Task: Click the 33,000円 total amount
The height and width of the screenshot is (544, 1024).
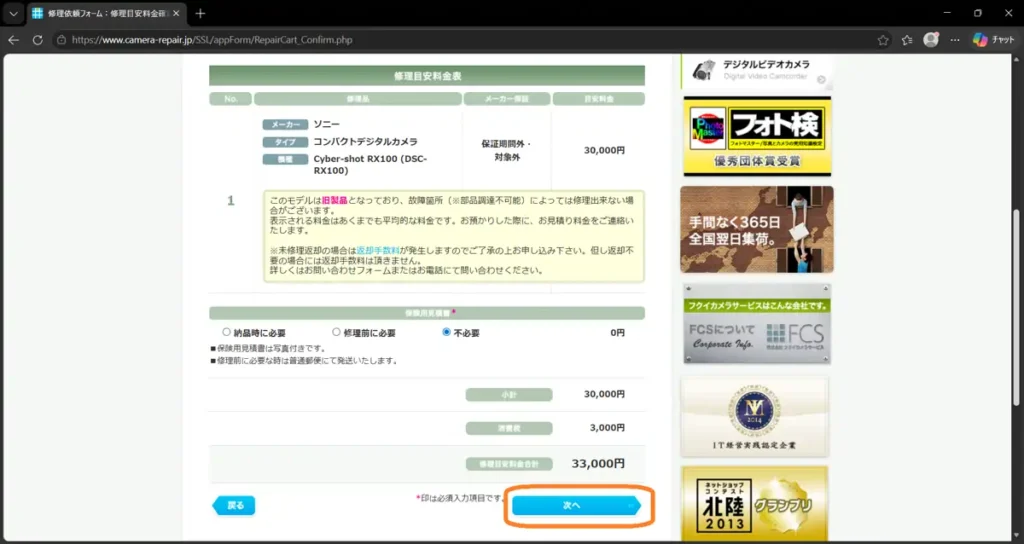Action: [598, 464]
